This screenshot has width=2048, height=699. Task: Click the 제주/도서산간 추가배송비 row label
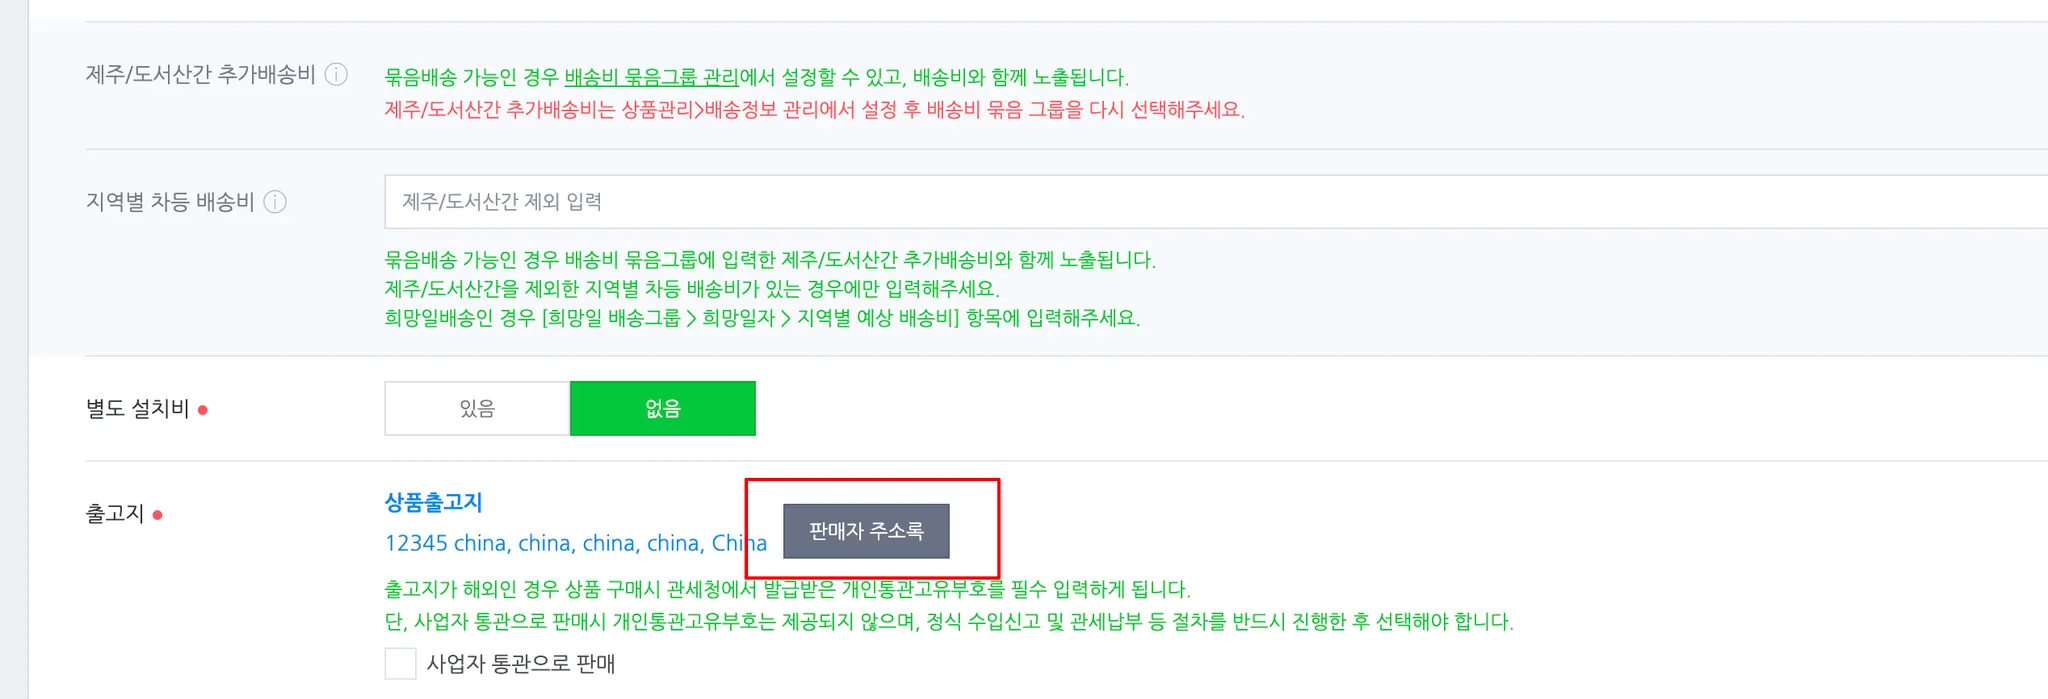pos(201,75)
